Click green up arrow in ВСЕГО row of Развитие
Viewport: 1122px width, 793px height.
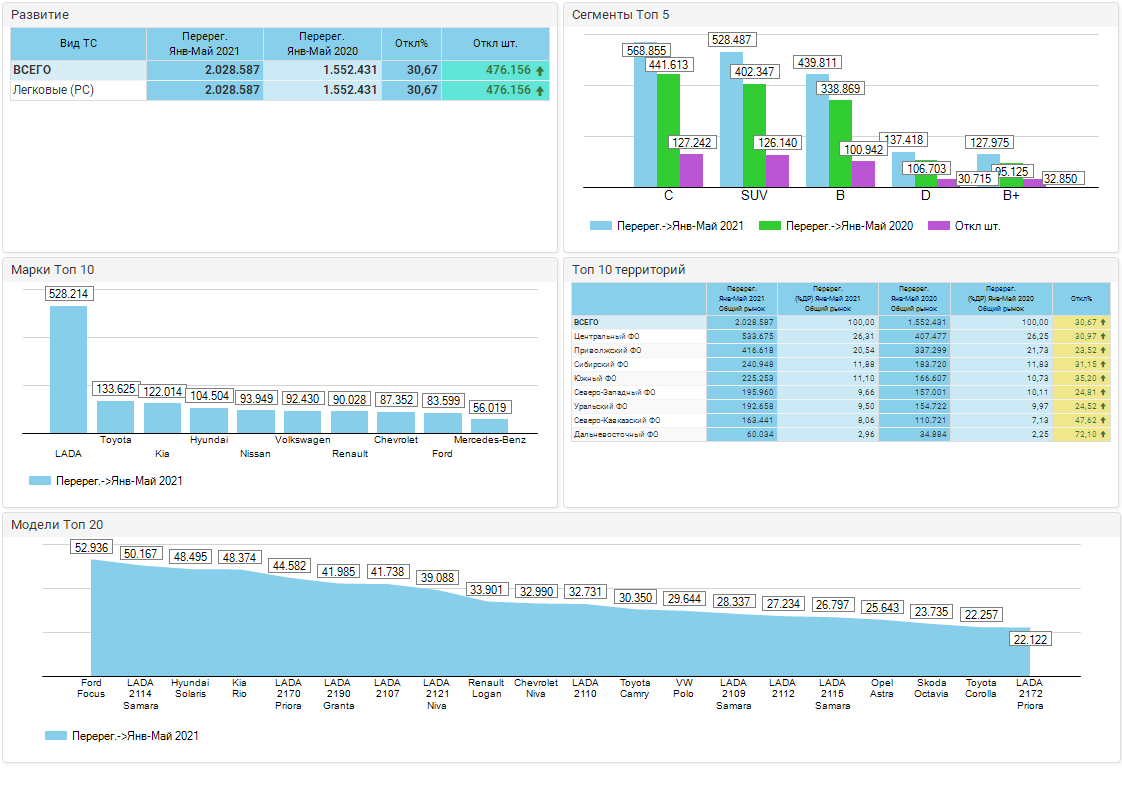540,70
